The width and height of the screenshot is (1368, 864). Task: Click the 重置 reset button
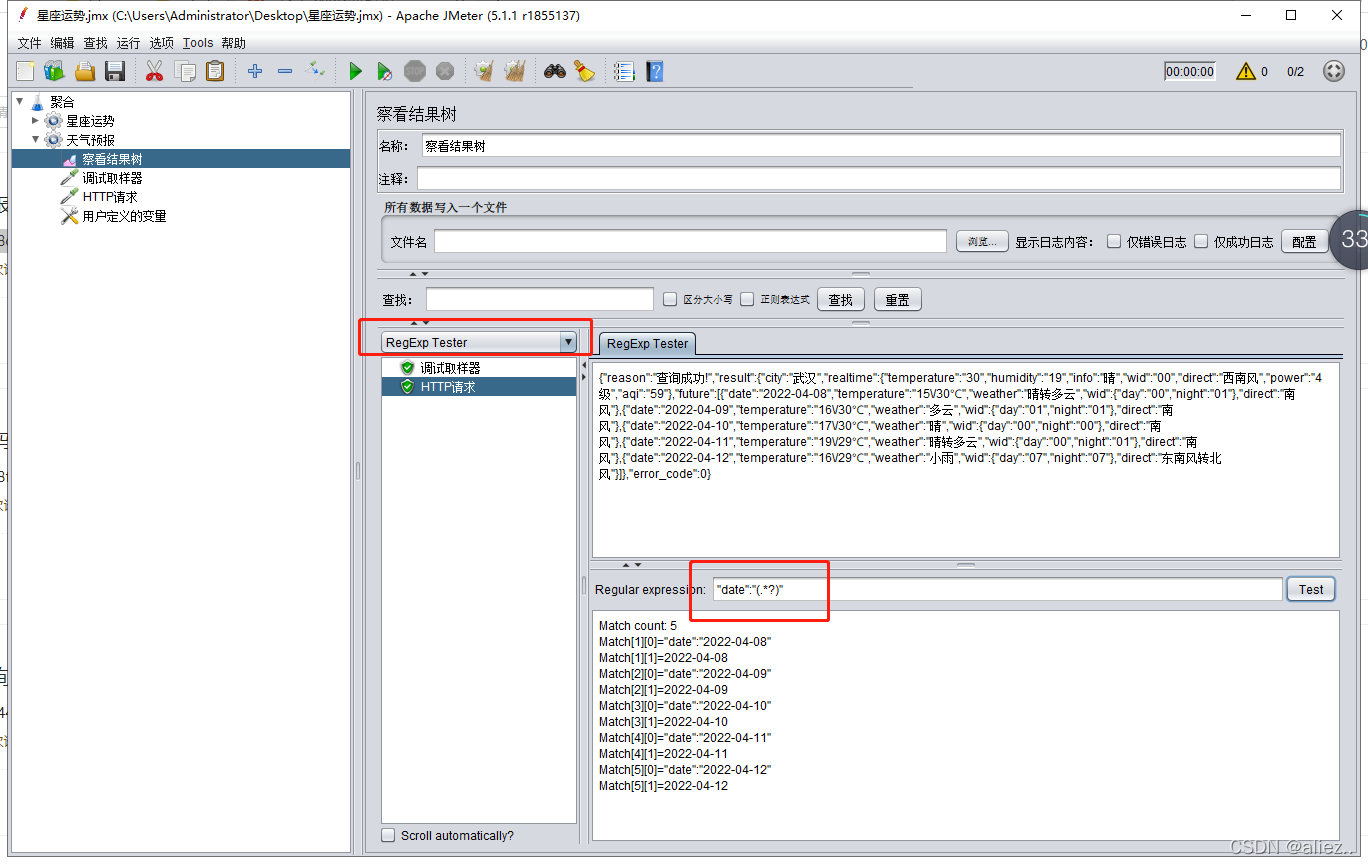click(898, 300)
